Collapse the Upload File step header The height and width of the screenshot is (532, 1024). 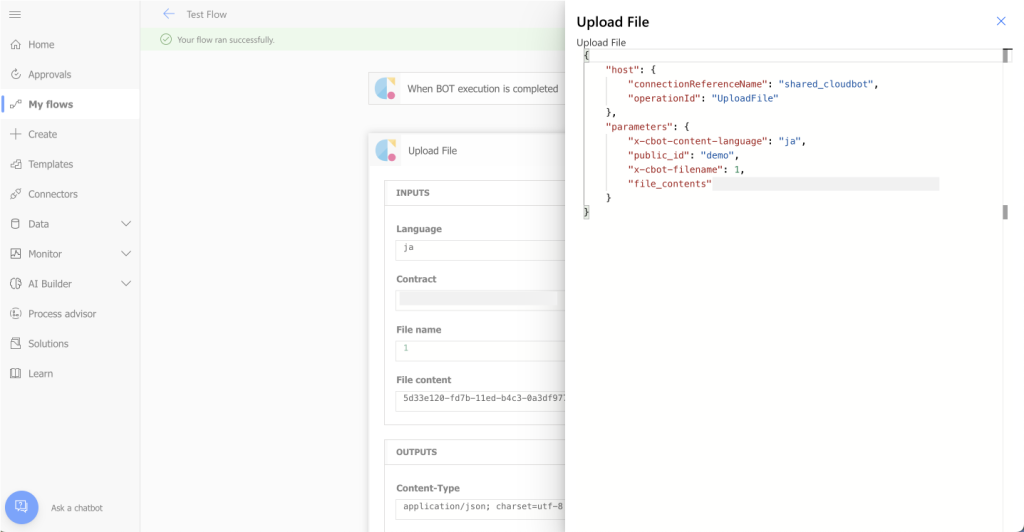coord(467,151)
